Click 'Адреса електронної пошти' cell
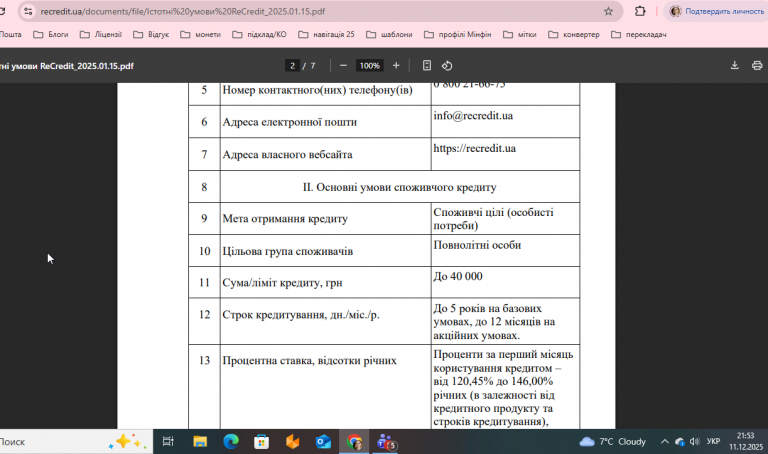The image size is (768, 454). (326, 121)
